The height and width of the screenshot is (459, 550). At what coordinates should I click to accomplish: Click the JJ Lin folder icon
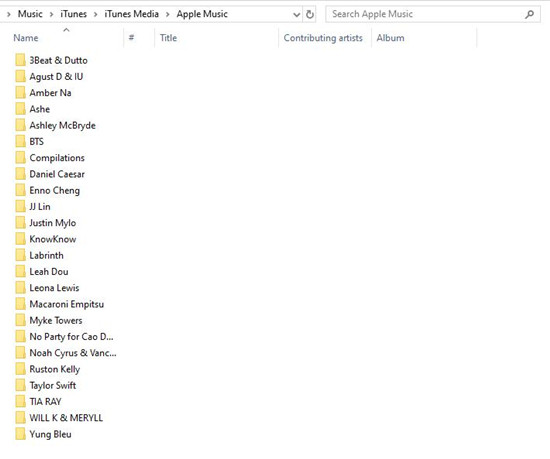pos(20,206)
